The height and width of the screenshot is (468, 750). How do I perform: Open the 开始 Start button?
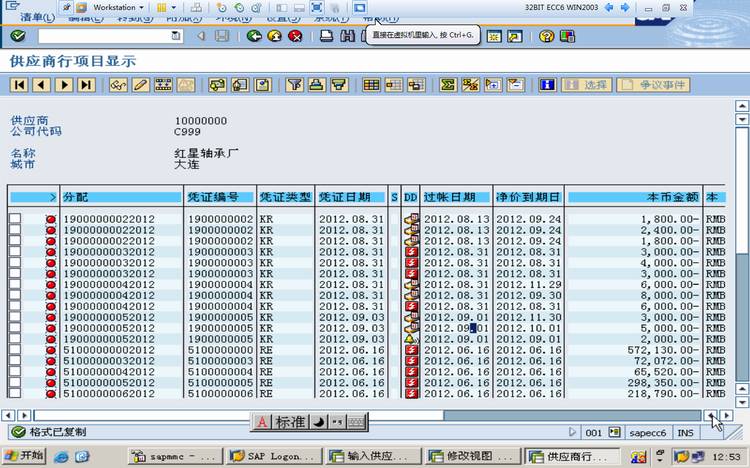click(24, 456)
